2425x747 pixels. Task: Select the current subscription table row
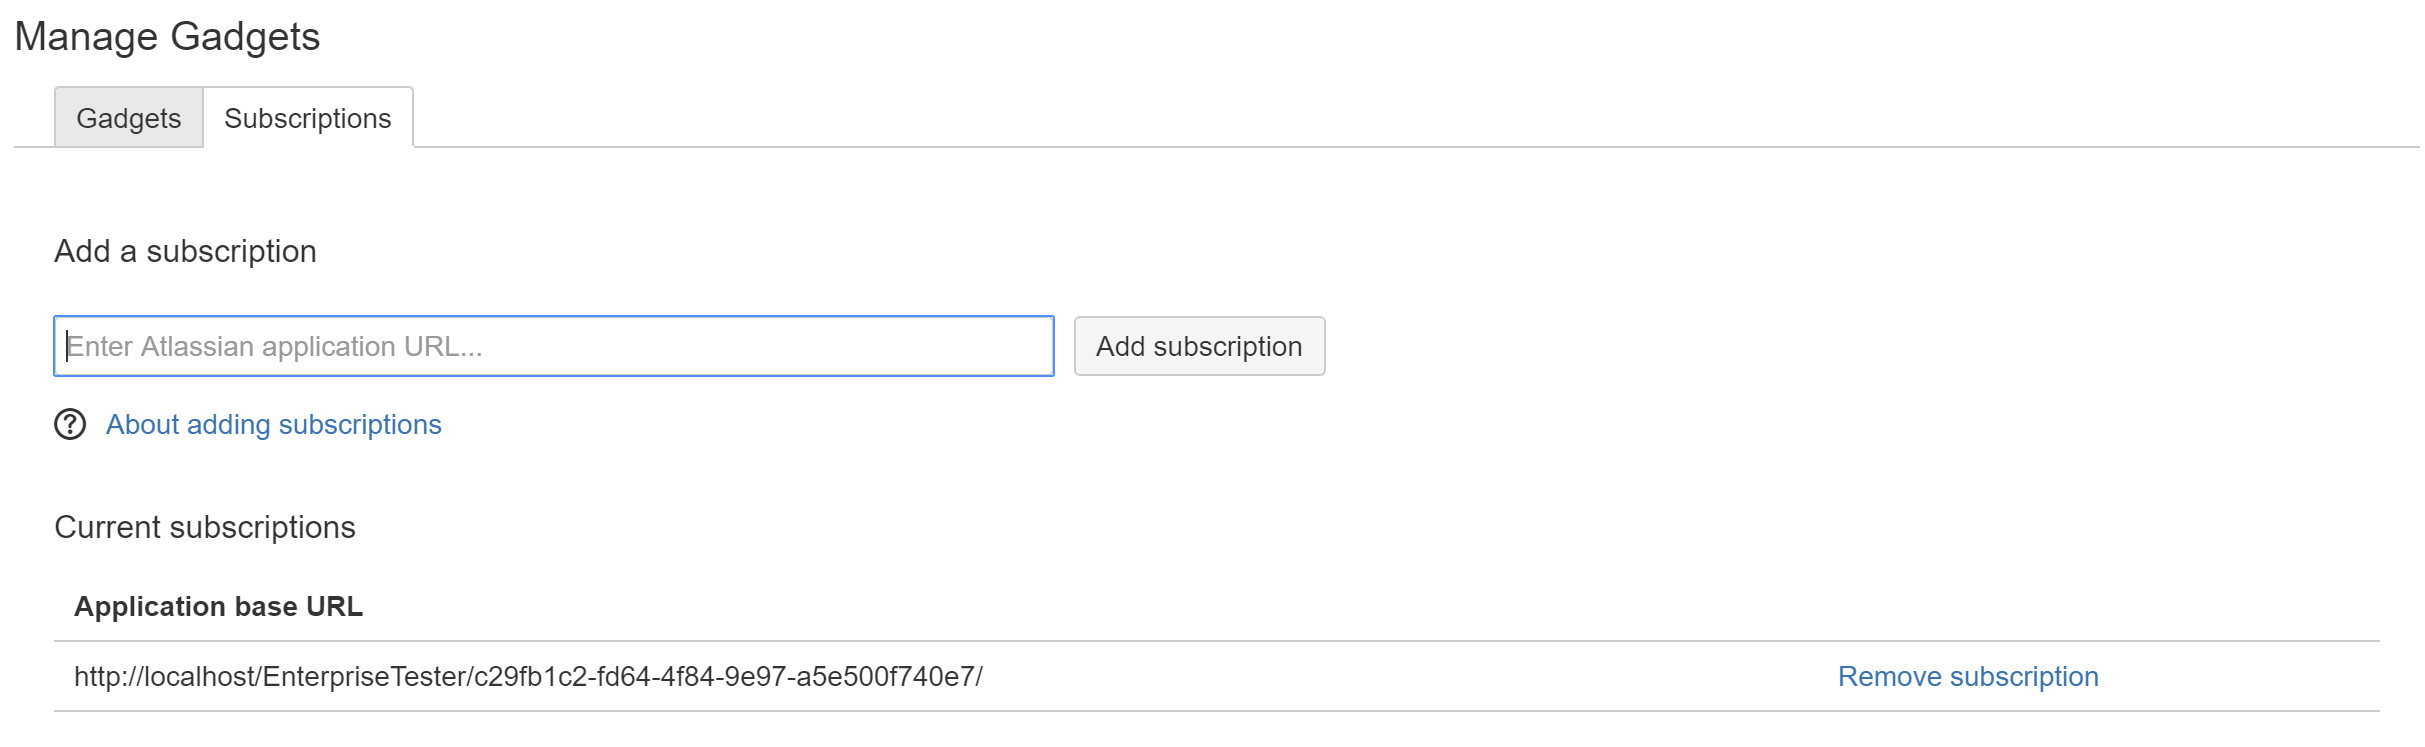pos(1200,677)
